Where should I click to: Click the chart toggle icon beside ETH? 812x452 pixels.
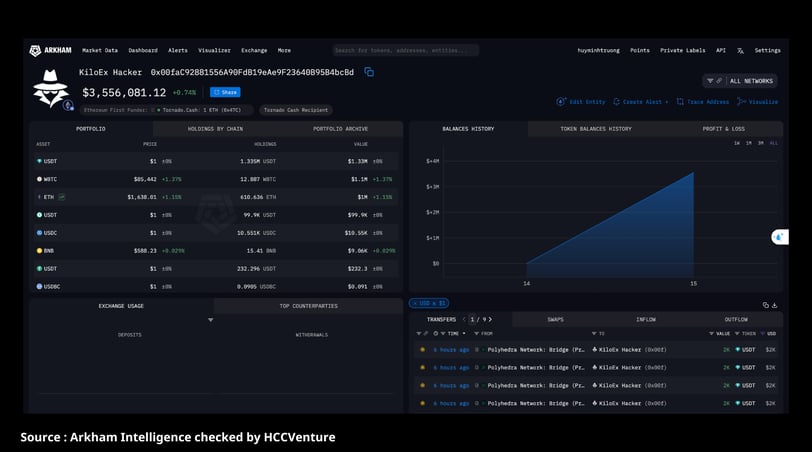point(62,197)
